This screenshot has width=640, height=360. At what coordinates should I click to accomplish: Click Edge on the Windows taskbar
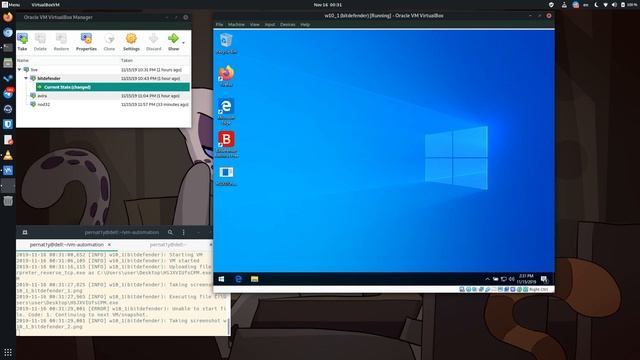click(x=238, y=279)
